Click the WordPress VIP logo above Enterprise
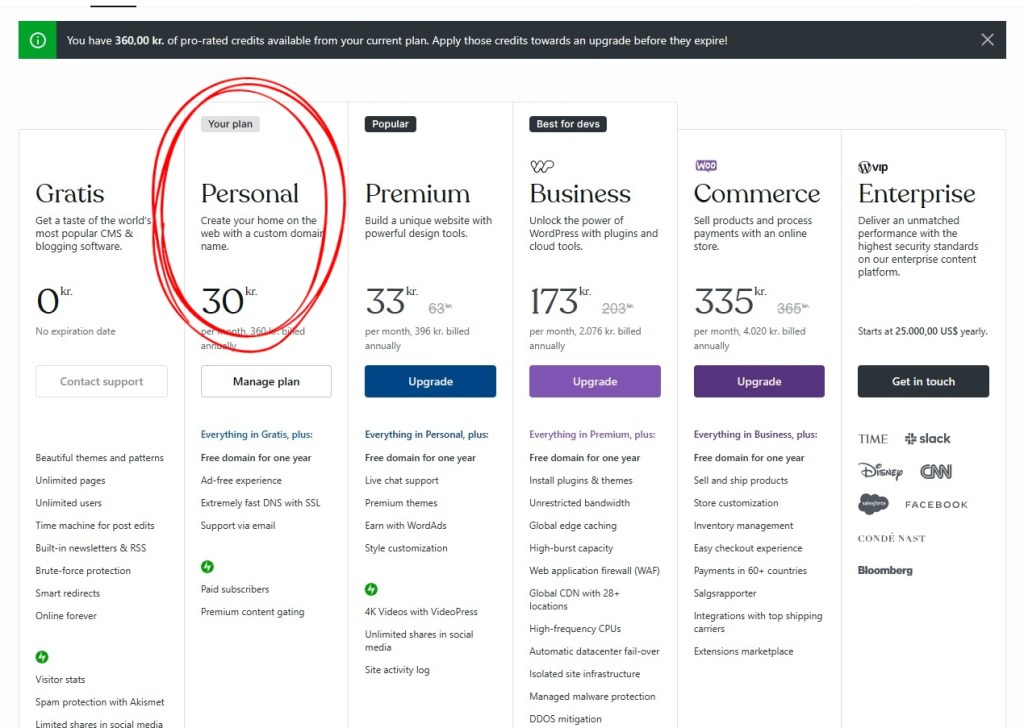 coord(873,167)
